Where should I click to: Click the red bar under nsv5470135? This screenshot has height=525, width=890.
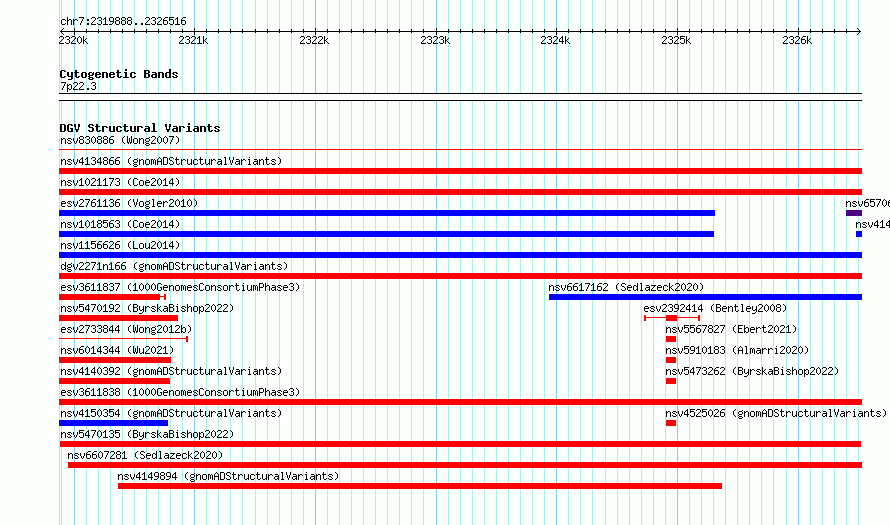coord(460,444)
